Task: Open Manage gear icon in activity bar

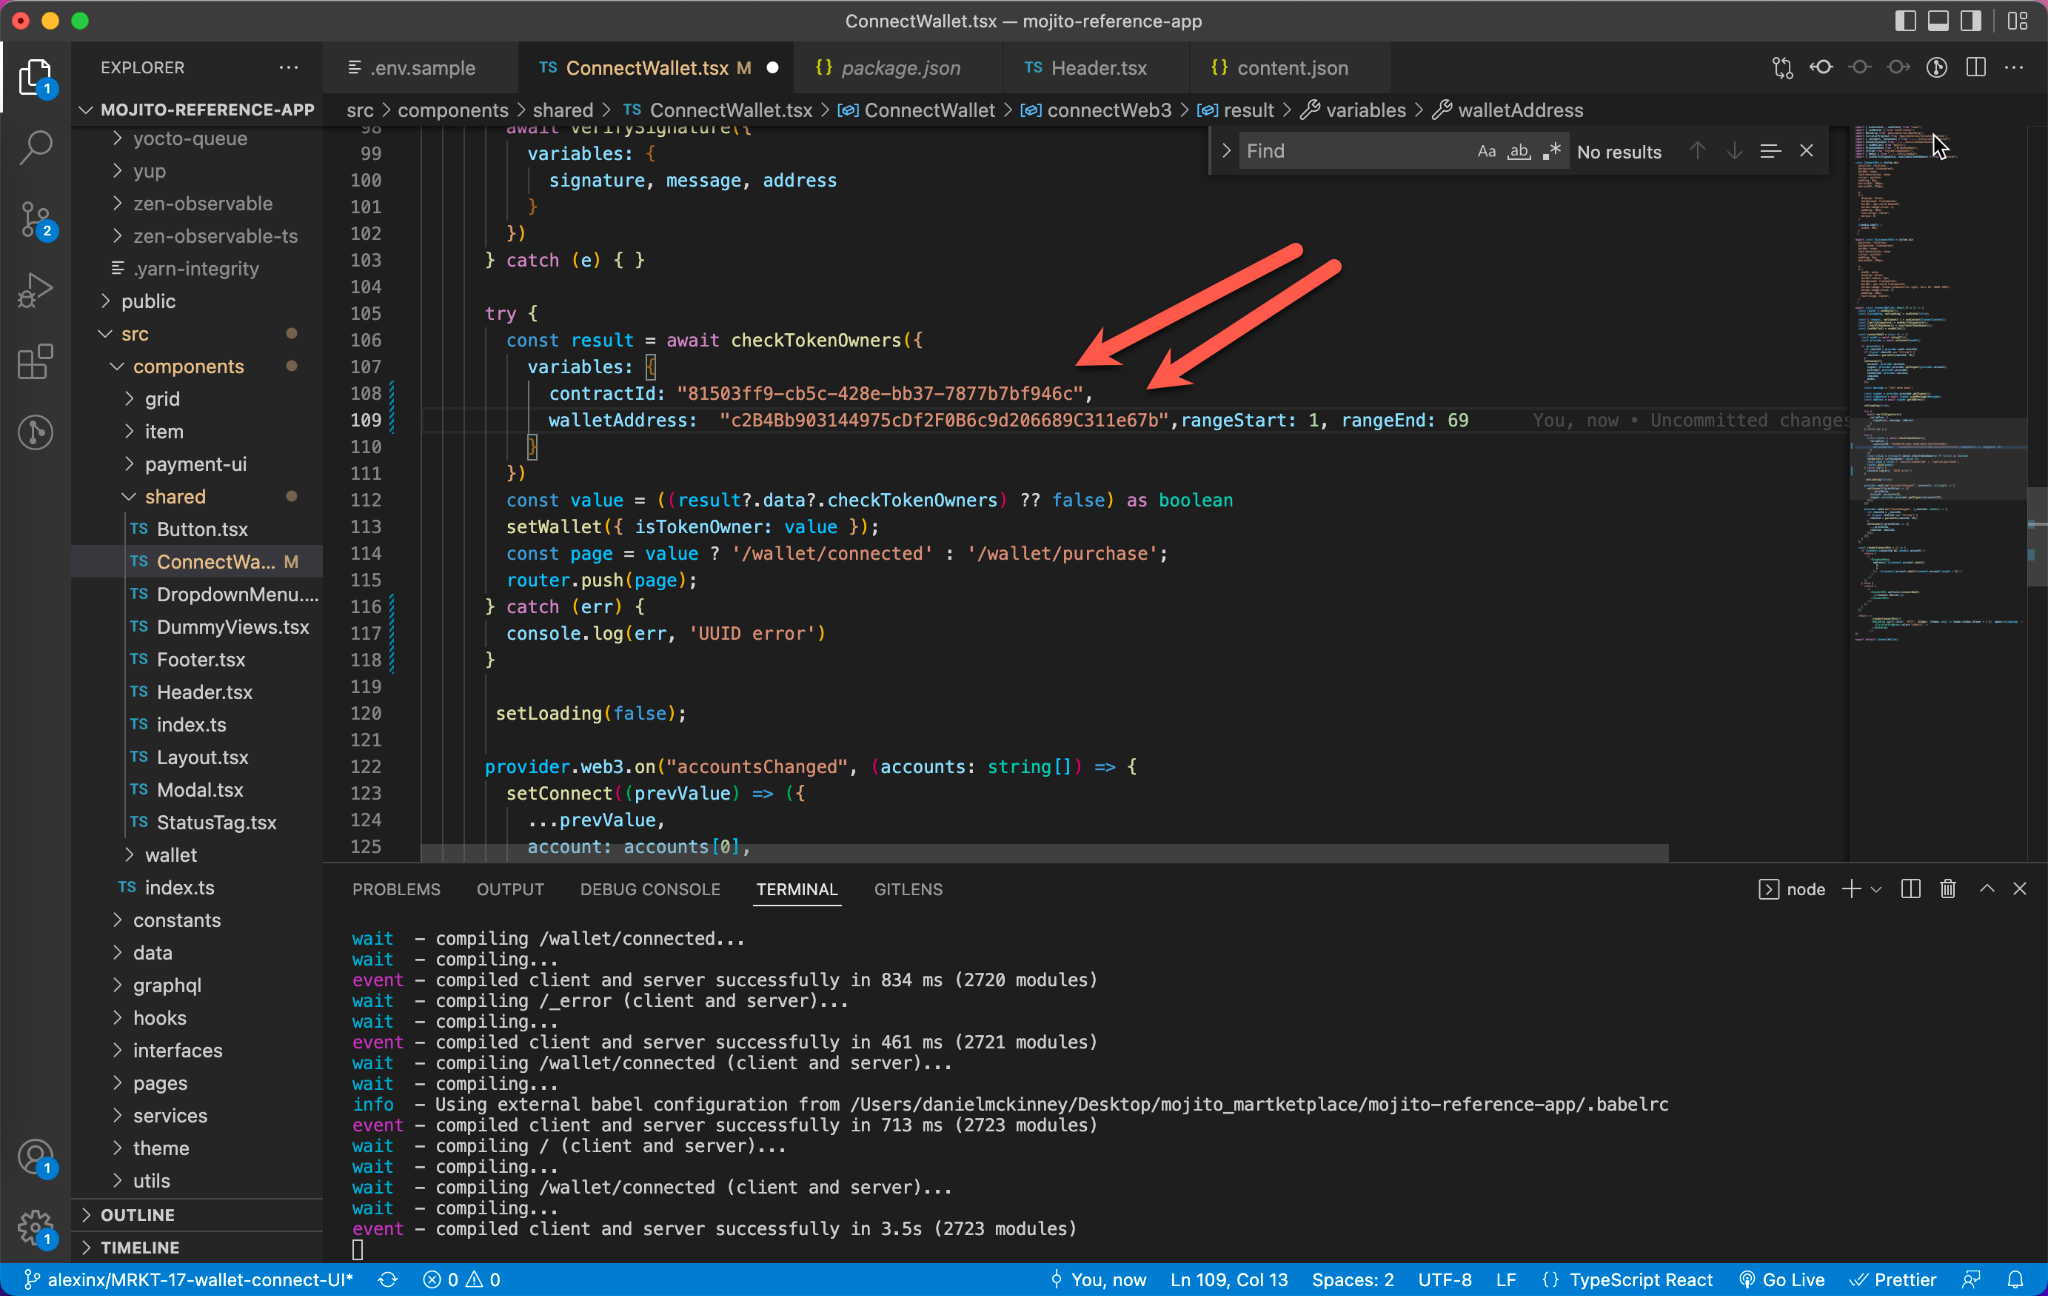Action: click(x=36, y=1226)
